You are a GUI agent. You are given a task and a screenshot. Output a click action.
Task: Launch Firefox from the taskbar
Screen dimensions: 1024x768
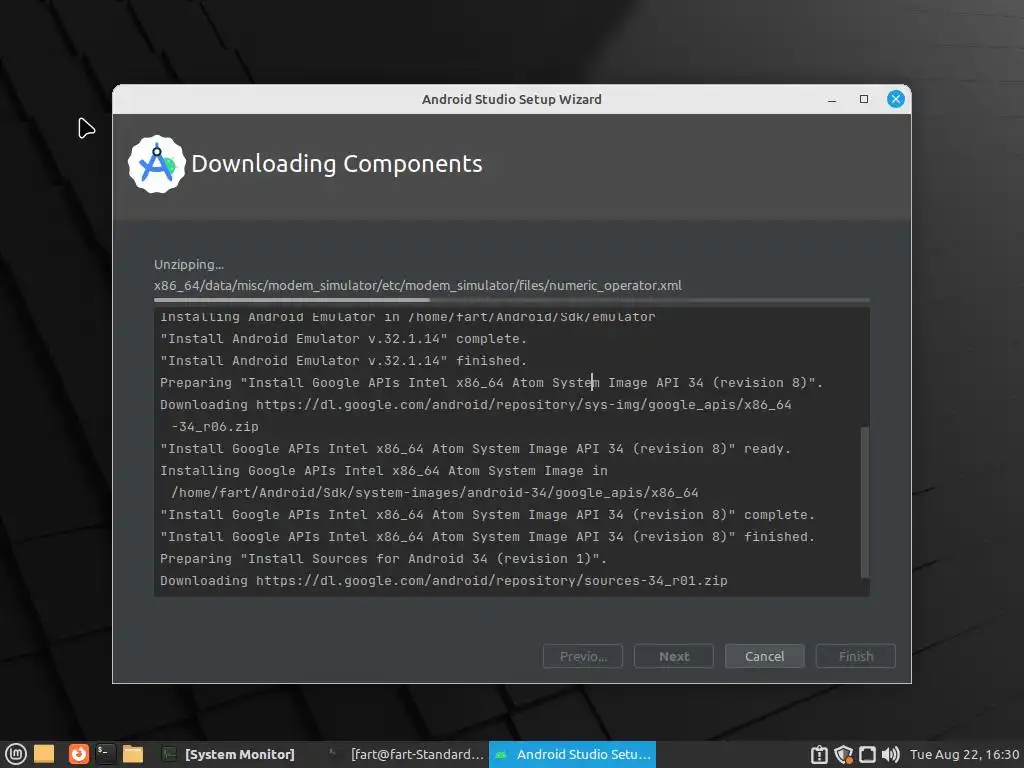(78, 754)
